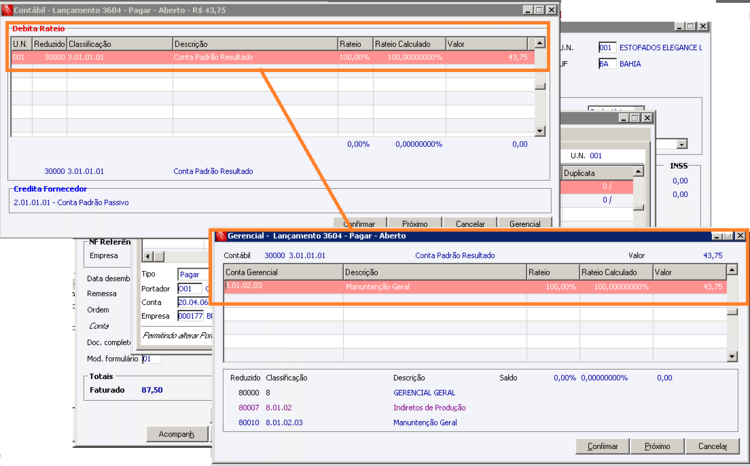Screen dimensions: 750x466
Task: Click the Rateio Calculado header in Debita Rateio
Action: tap(409, 44)
